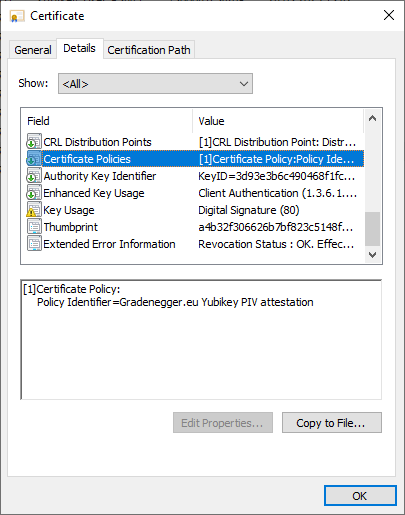Click the field list scroll up arrow
Viewport: 405px width, 515px height.
click(372, 118)
